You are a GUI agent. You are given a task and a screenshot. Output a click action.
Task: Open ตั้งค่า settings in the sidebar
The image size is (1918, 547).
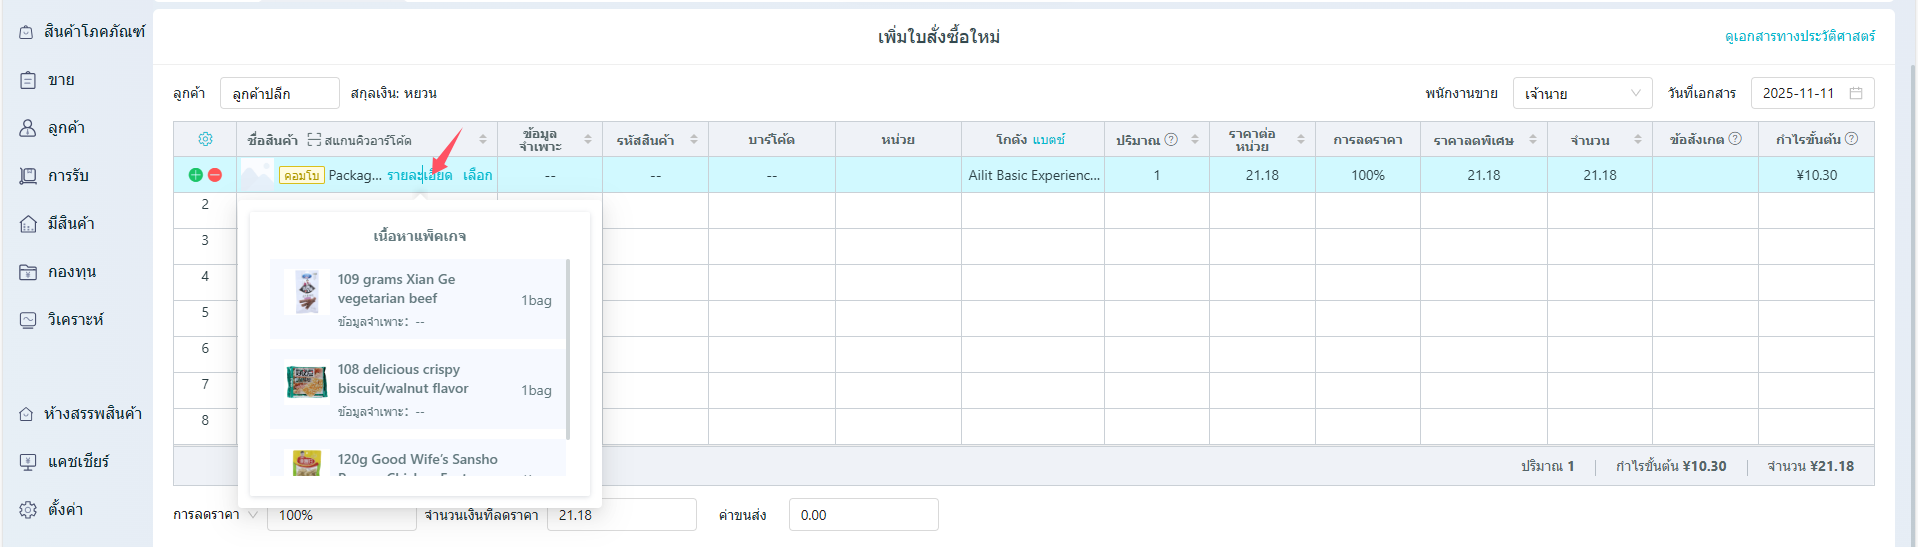(65, 510)
